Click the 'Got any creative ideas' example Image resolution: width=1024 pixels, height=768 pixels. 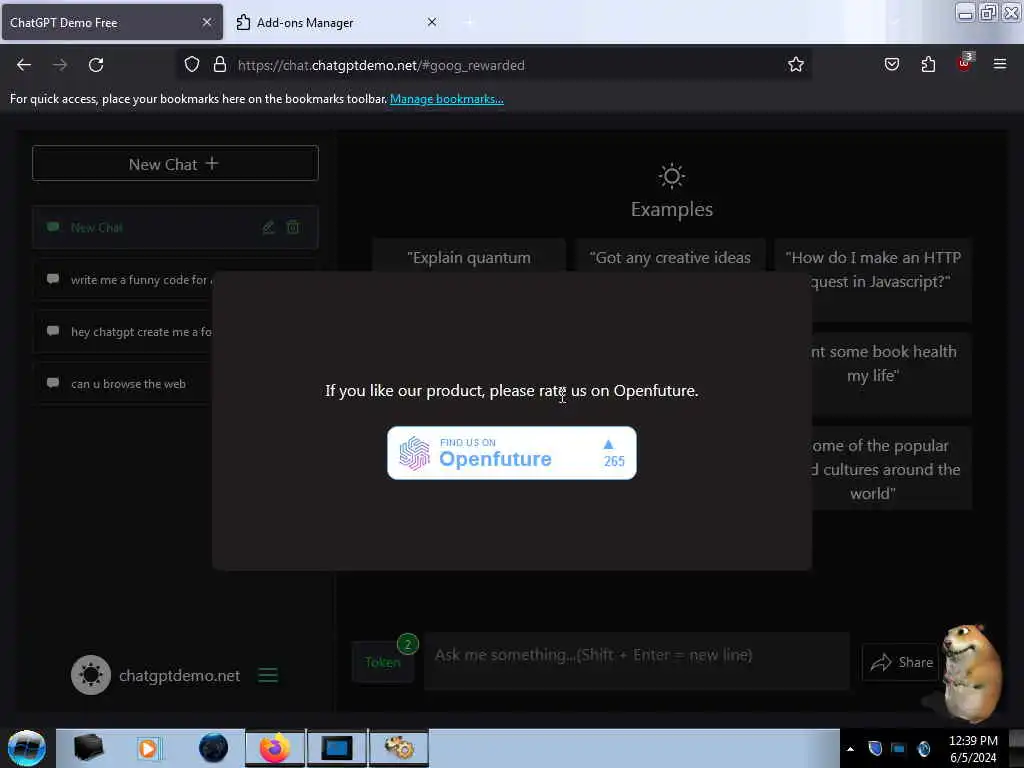670,256
